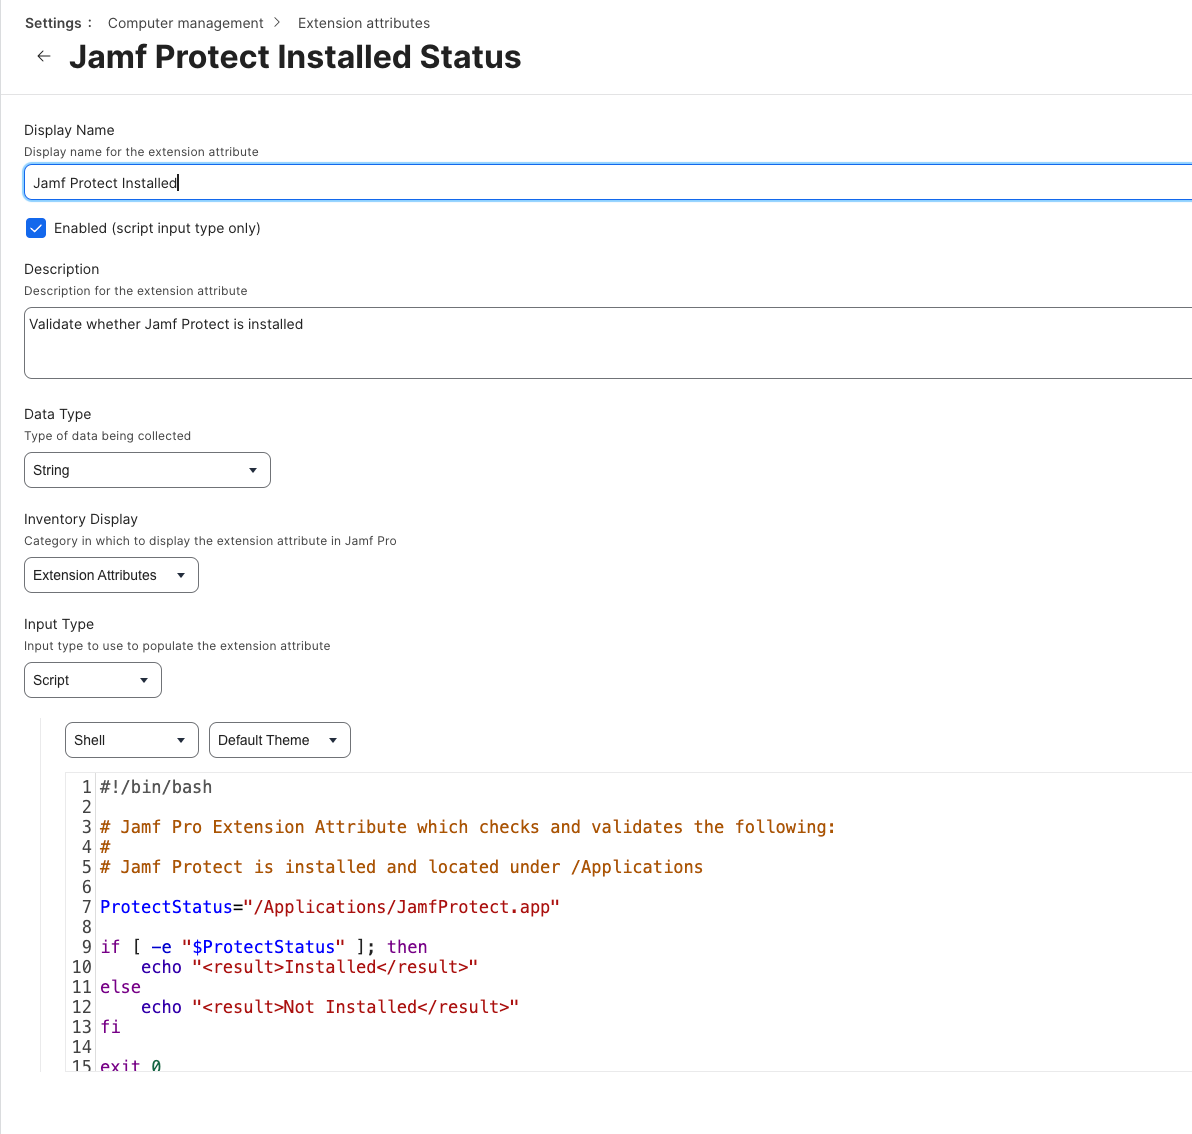Toggle the Enabled script input checkbox
Screen dimensions: 1192x1134
[36, 228]
